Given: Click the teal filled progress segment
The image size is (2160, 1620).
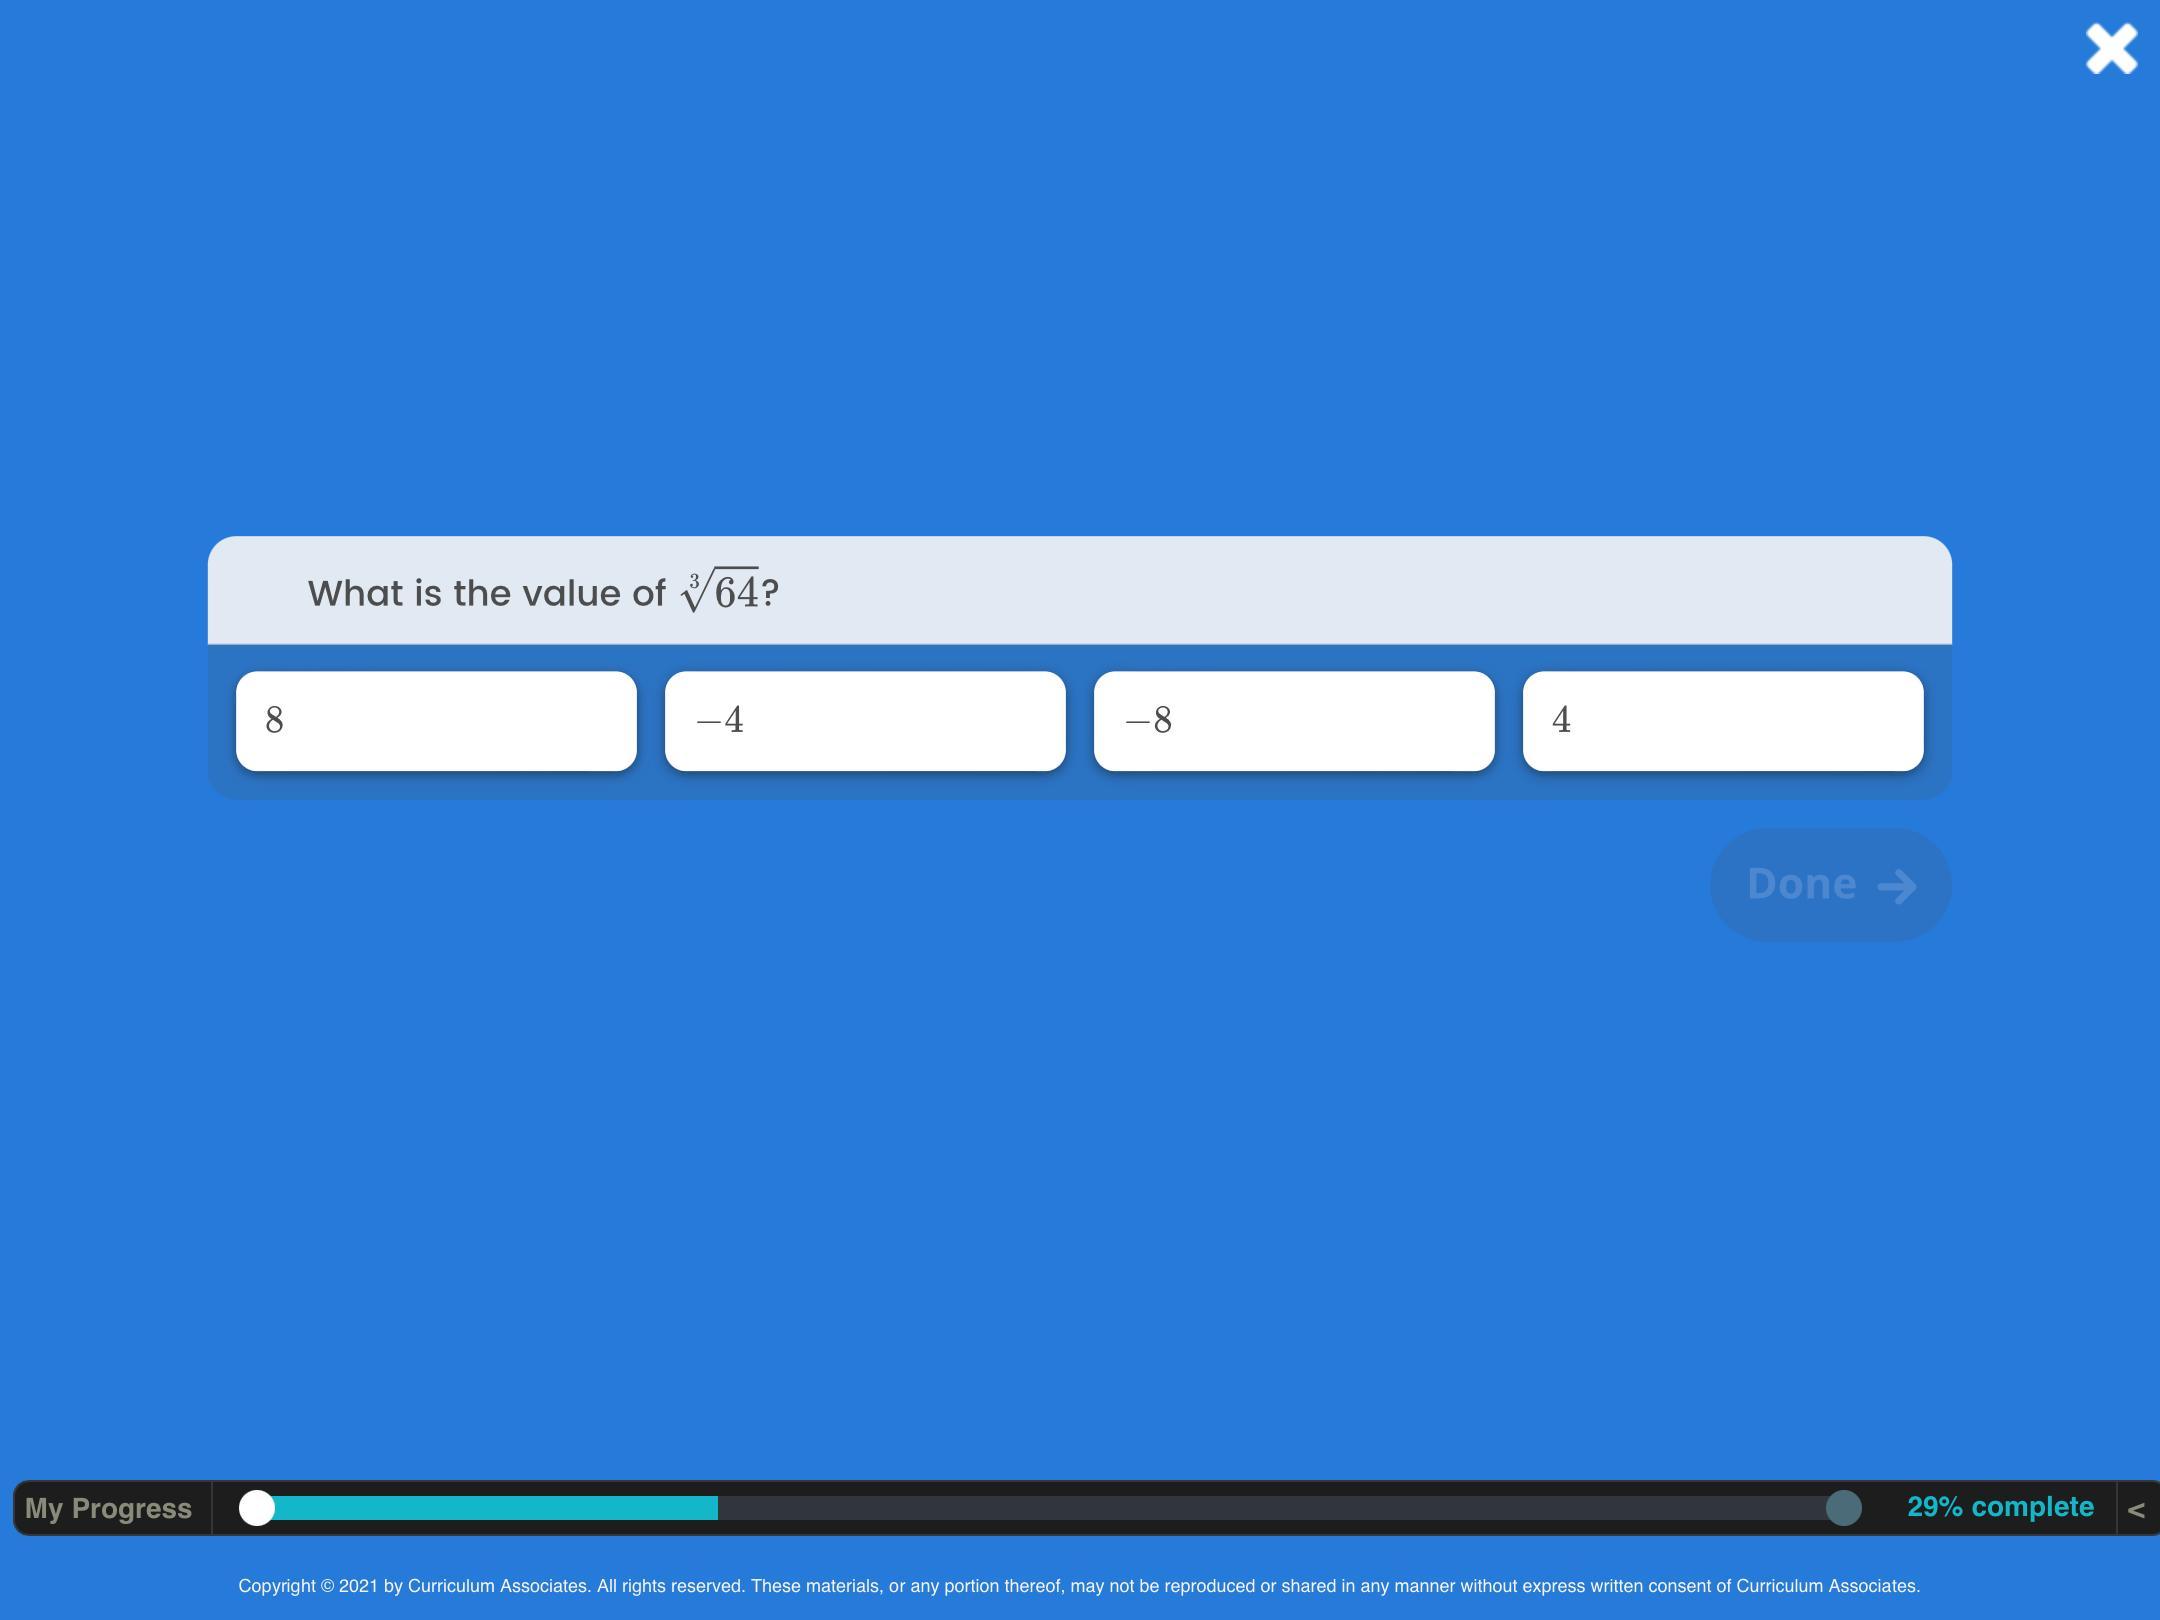Looking at the screenshot, I should [495, 1508].
